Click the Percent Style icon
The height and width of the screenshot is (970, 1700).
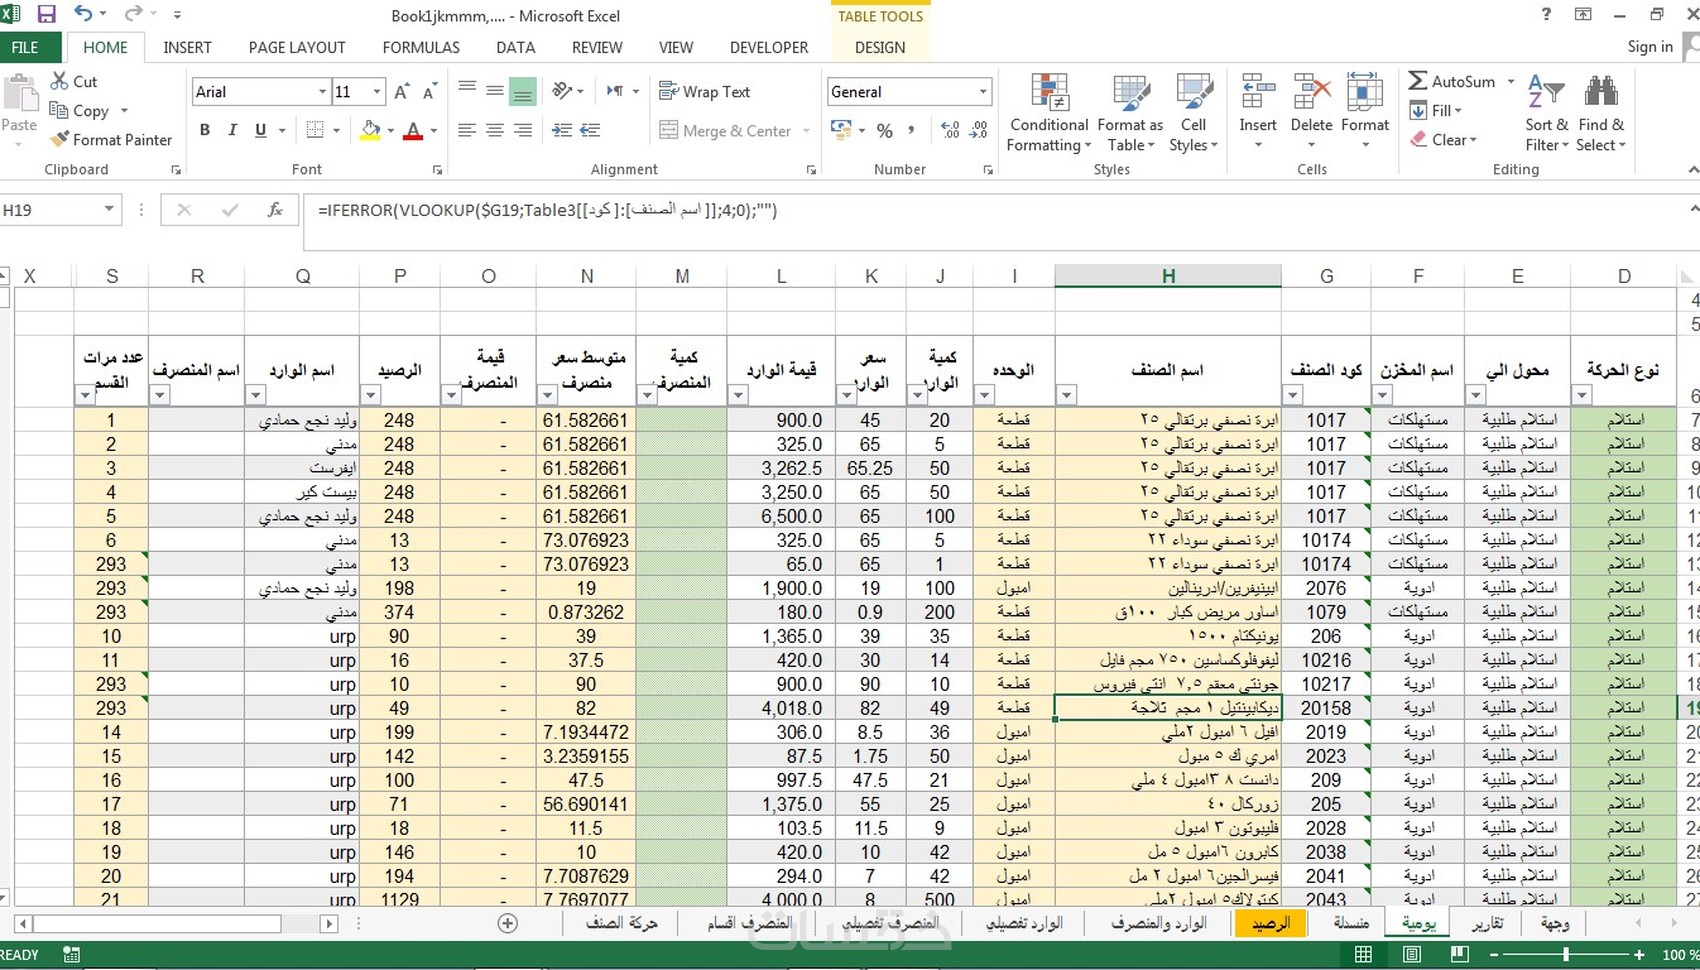[x=885, y=130]
